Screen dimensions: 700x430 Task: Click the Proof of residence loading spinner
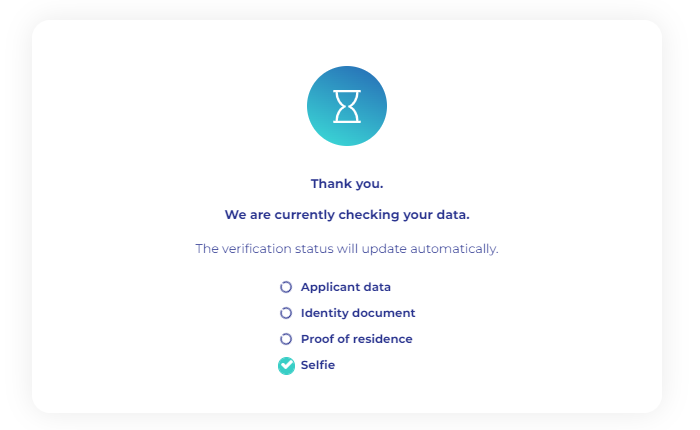pyautogui.click(x=286, y=339)
